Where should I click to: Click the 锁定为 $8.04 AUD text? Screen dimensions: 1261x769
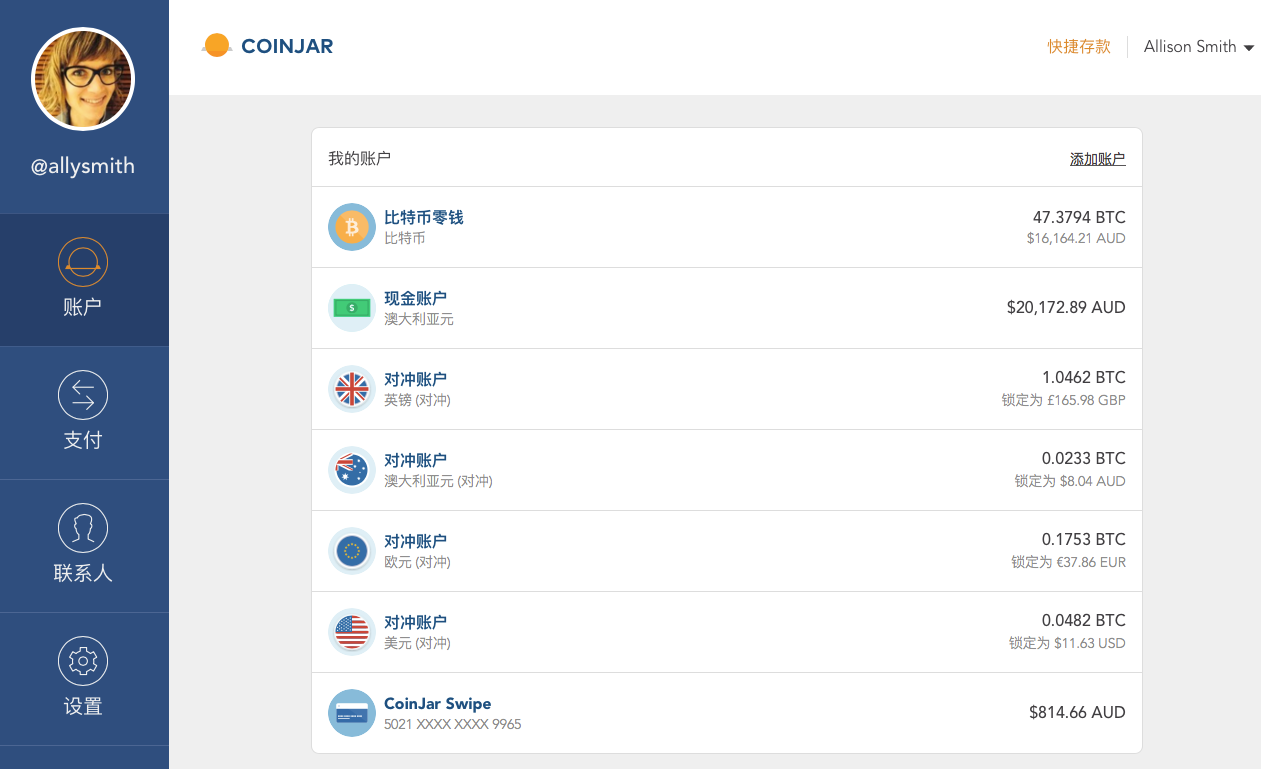point(1070,481)
